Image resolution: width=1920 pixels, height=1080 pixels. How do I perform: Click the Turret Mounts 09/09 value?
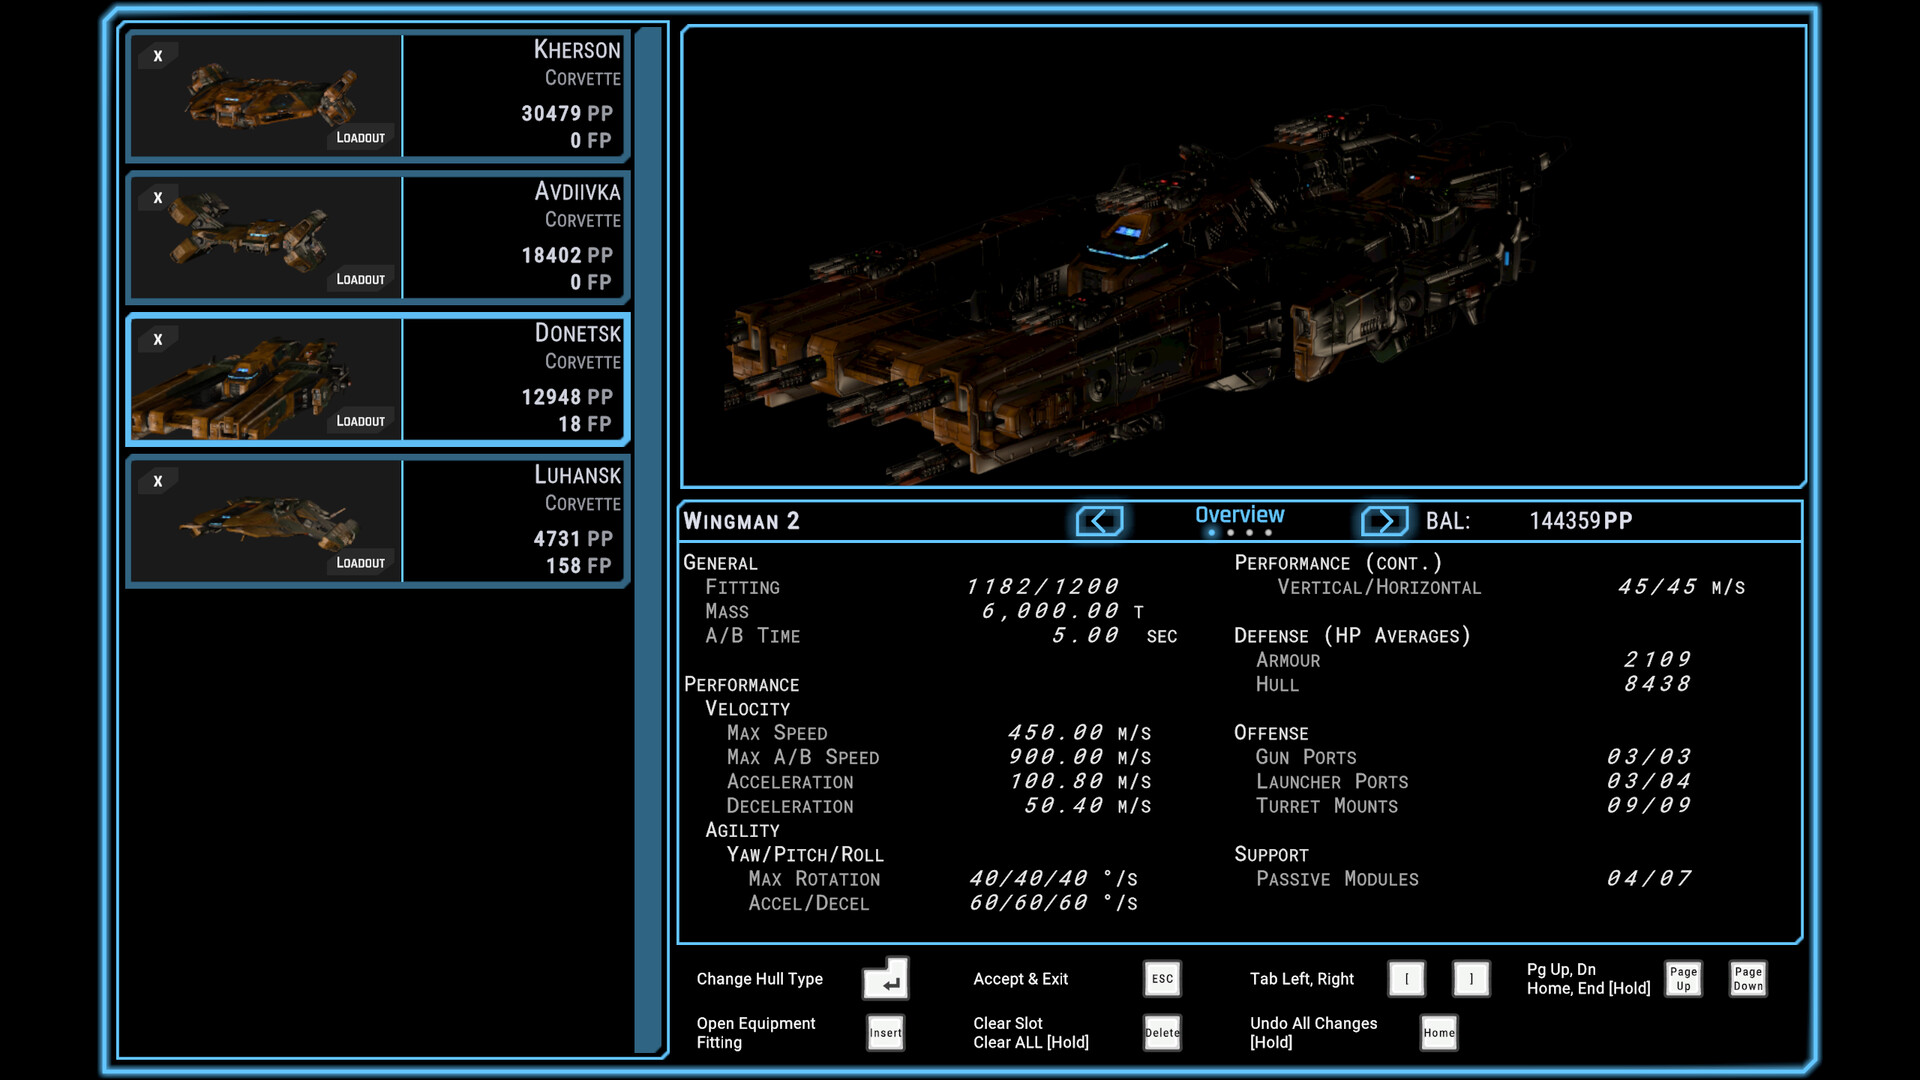tap(1649, 805)
